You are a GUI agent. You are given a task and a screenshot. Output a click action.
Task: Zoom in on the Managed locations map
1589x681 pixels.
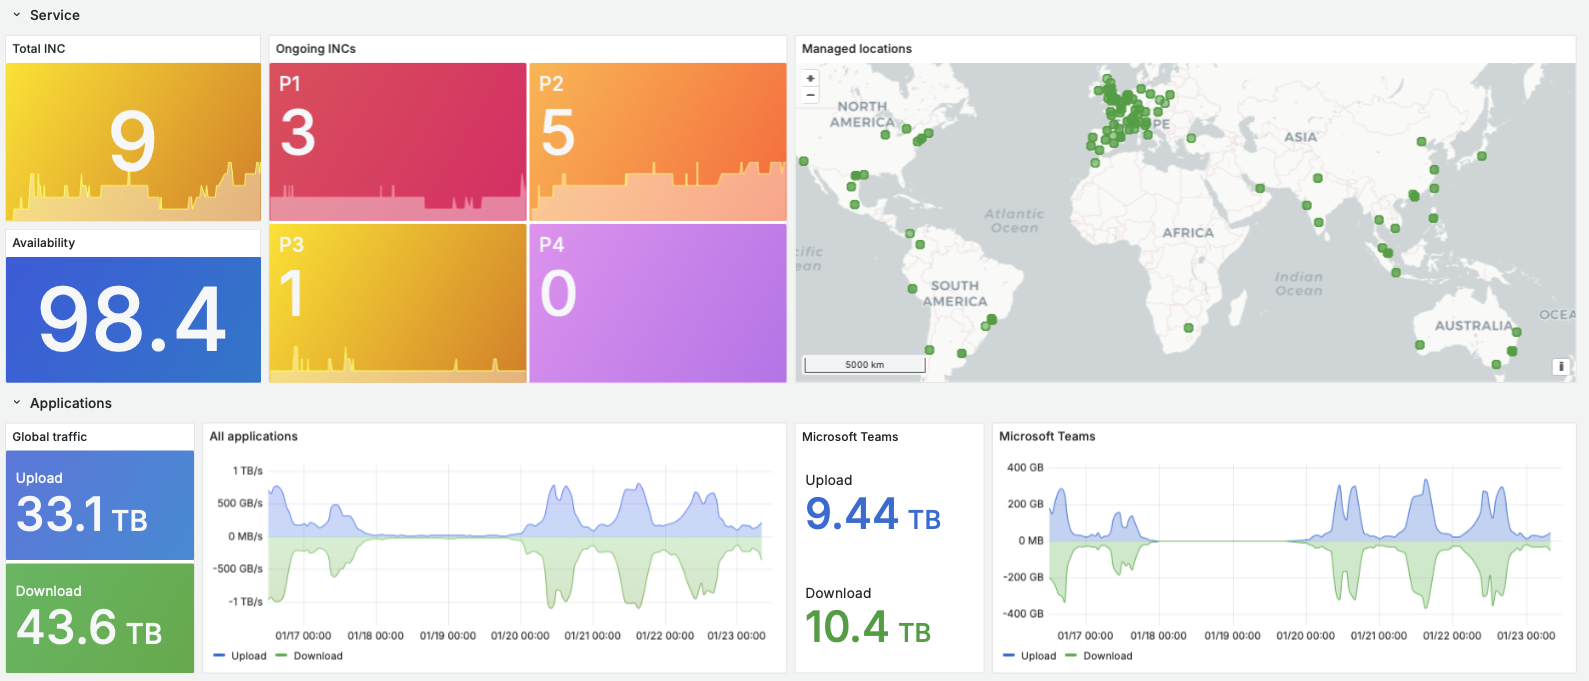click(810, 78)
